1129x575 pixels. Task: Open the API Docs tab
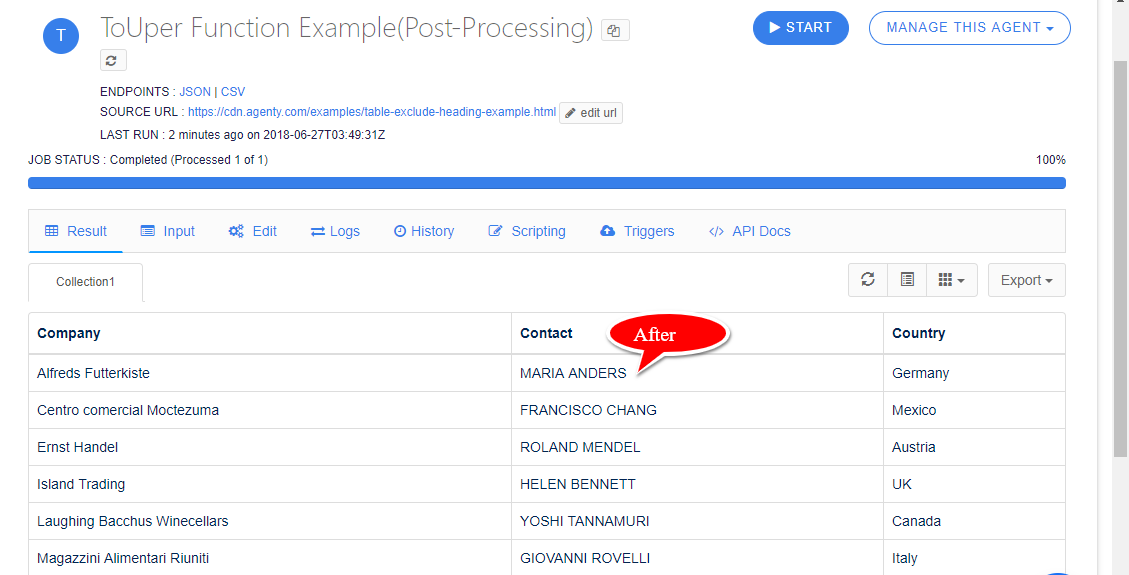tap(750, 231)
